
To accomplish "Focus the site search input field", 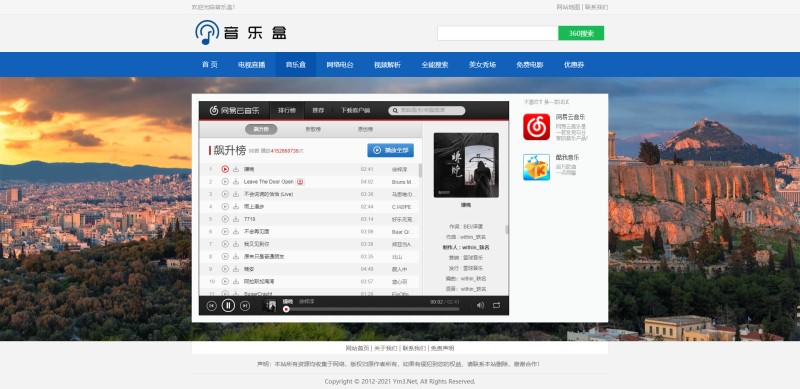I will (x=497, y=33).
